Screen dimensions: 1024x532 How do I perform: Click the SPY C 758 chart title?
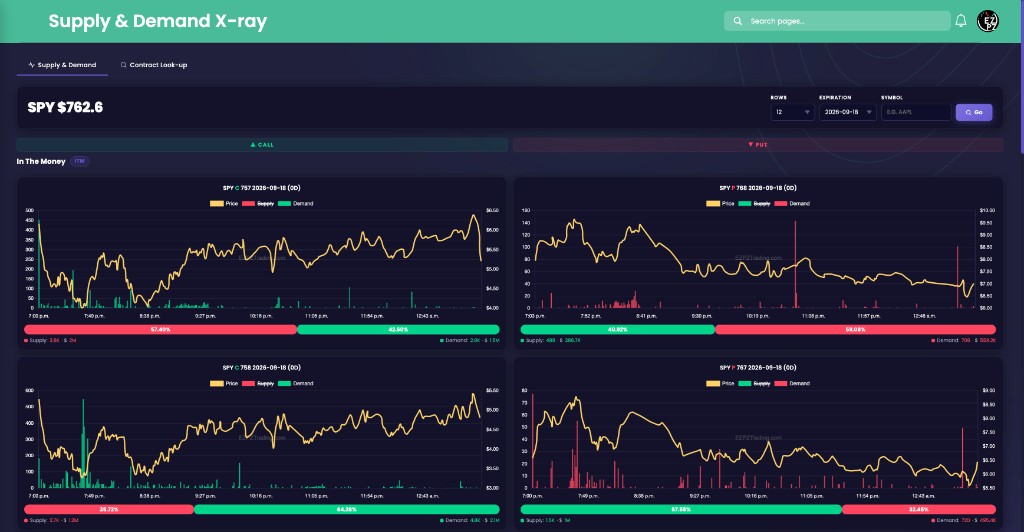tap(261, 368)
